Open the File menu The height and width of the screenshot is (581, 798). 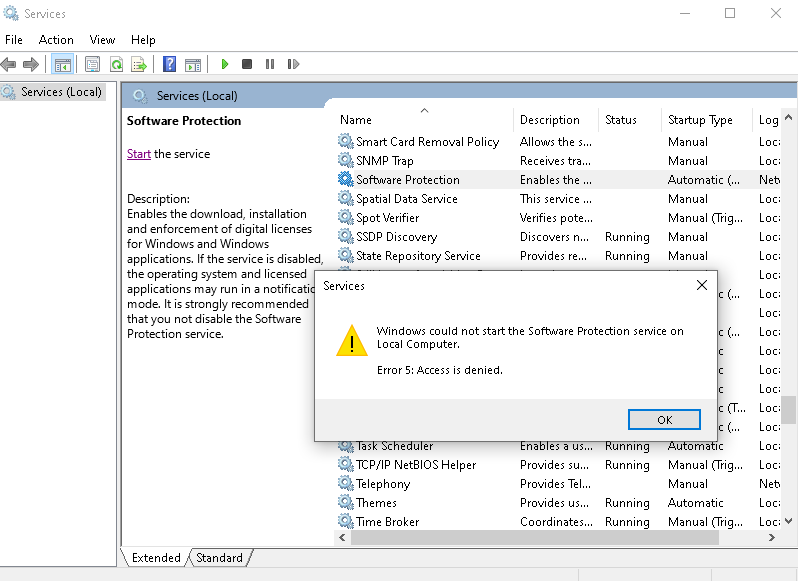click(x=14, y=40)
